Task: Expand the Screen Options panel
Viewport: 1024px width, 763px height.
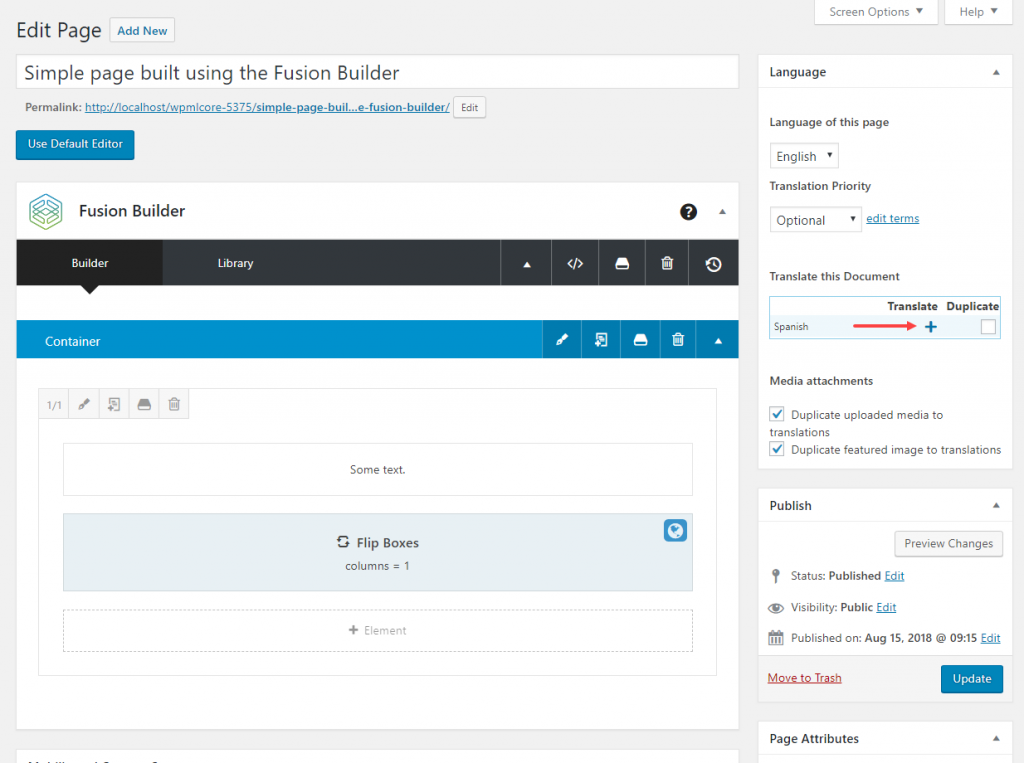Action: [876, 12]
